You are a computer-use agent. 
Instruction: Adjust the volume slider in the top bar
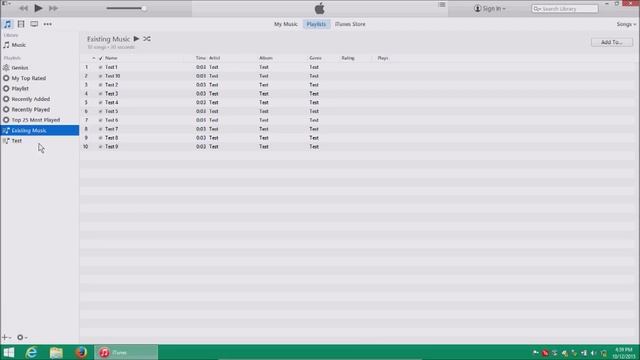(126, 8)
